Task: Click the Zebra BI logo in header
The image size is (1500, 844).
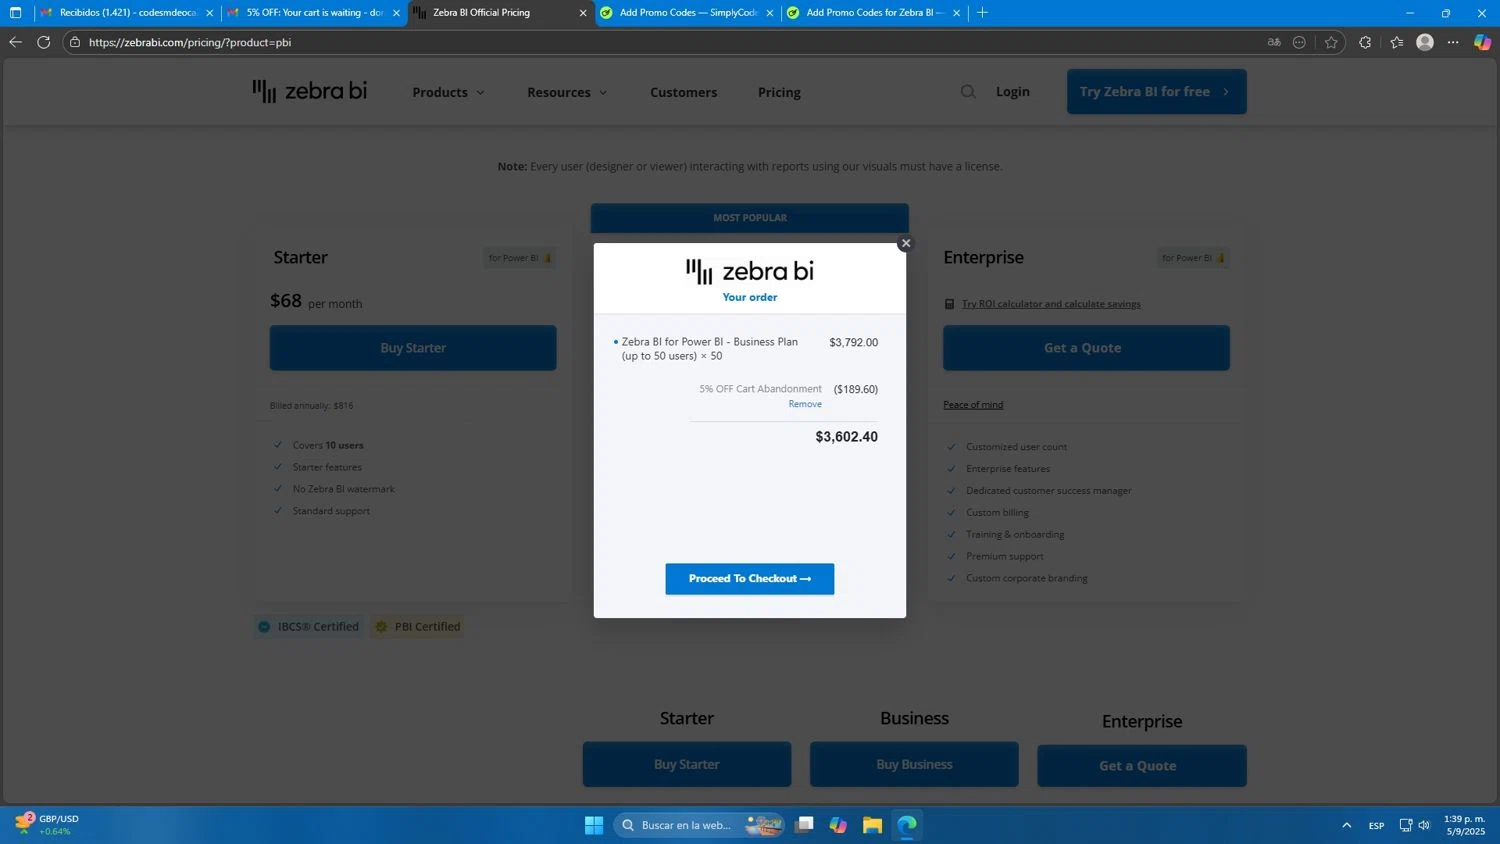Action: click(310, 91)
